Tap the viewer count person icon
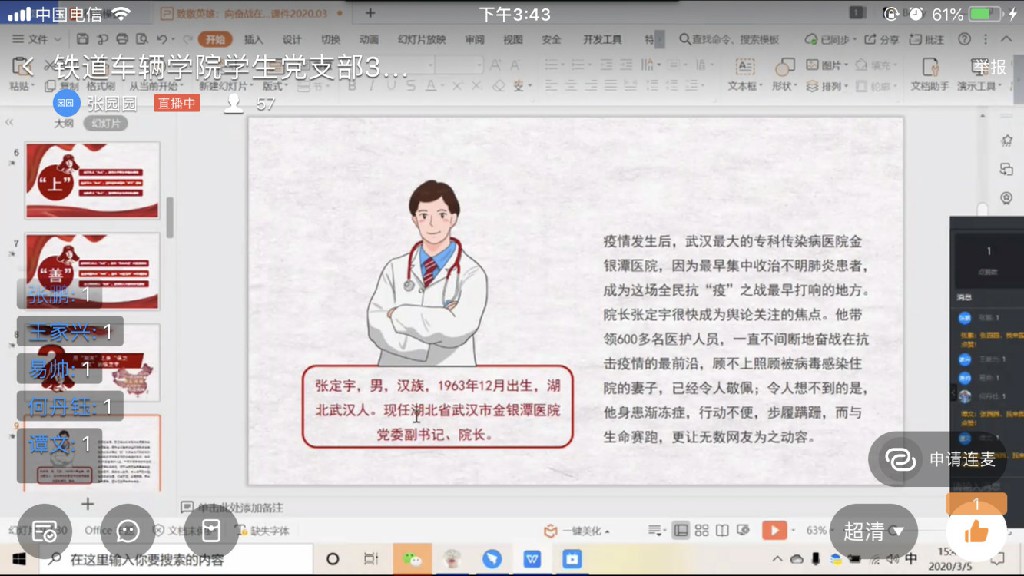 233,103
